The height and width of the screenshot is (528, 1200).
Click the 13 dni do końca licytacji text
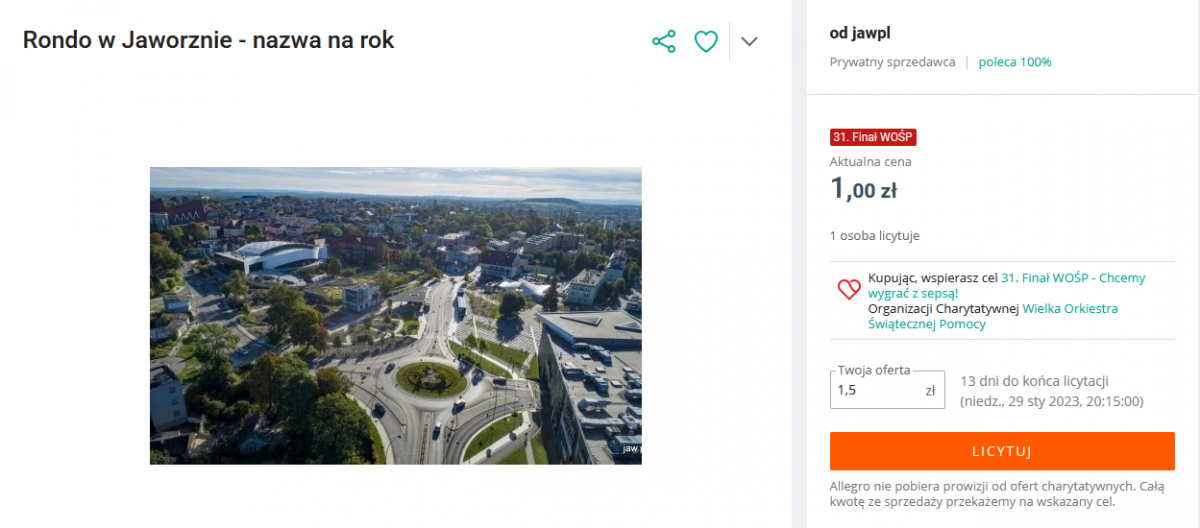1034,381
